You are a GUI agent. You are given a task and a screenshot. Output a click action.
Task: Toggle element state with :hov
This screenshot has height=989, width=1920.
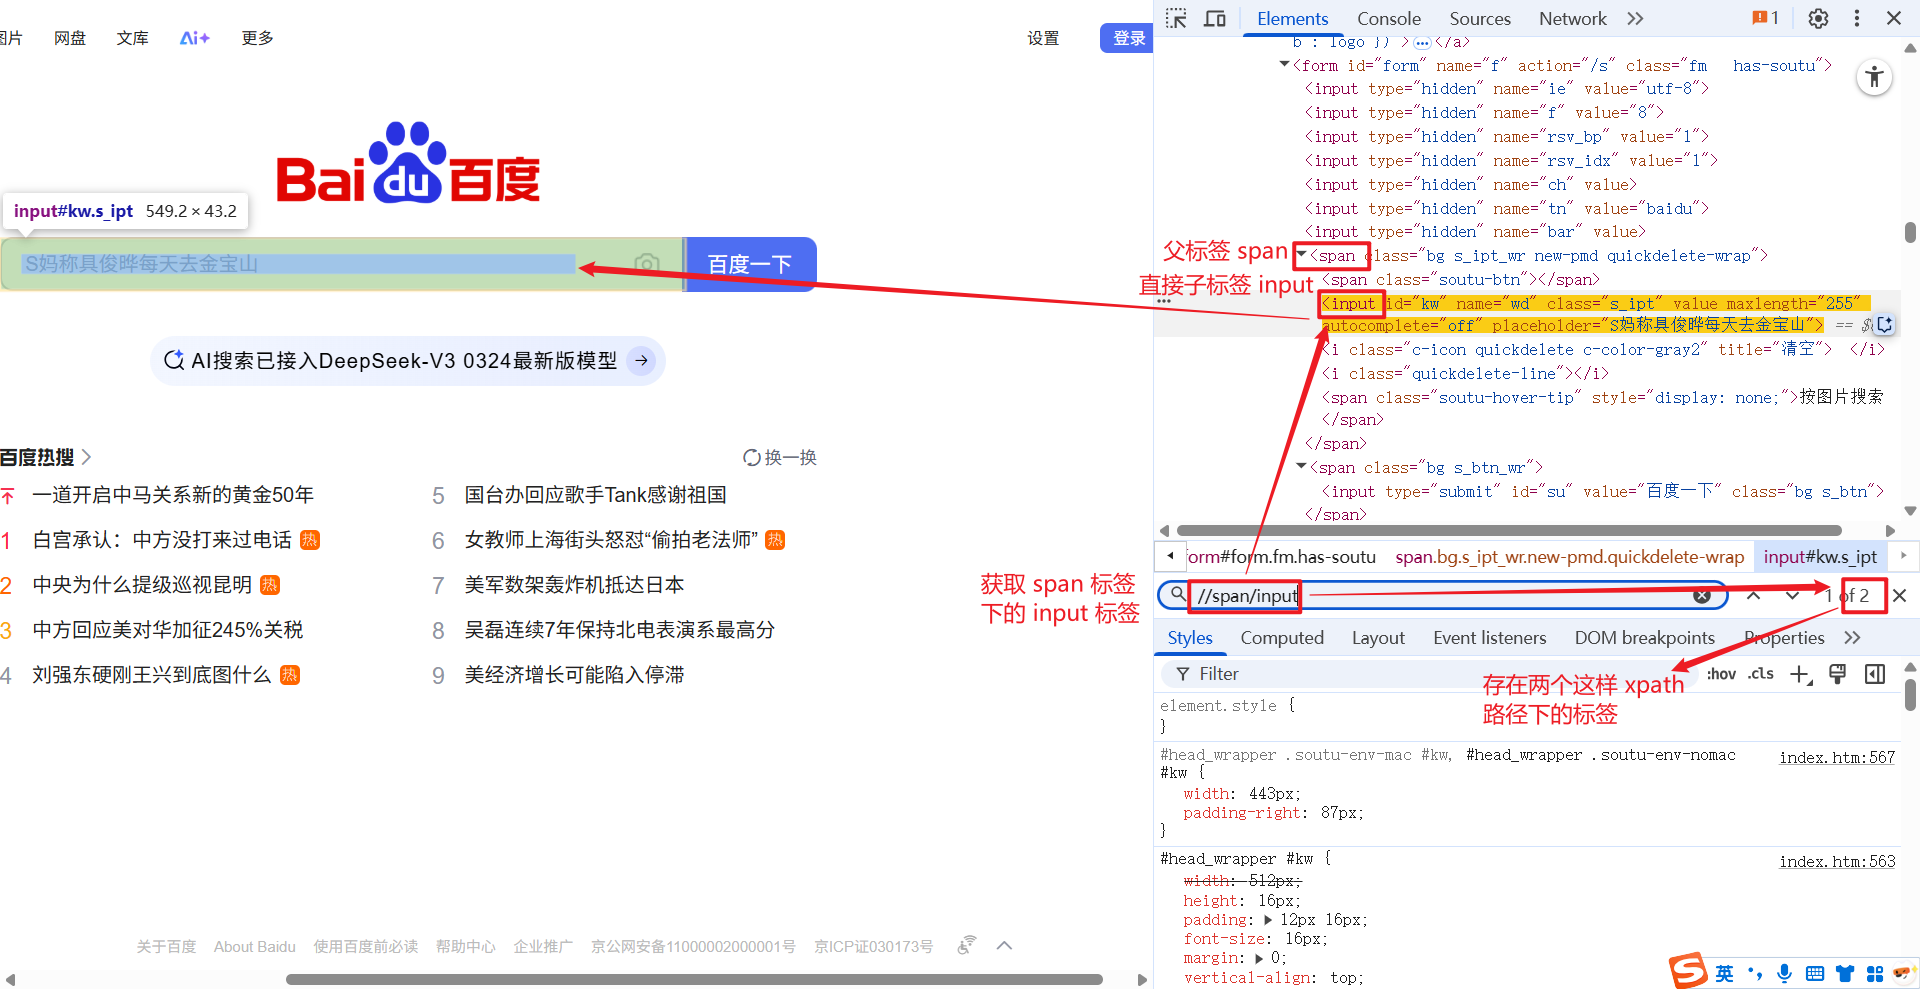[x=1721, y=674]
